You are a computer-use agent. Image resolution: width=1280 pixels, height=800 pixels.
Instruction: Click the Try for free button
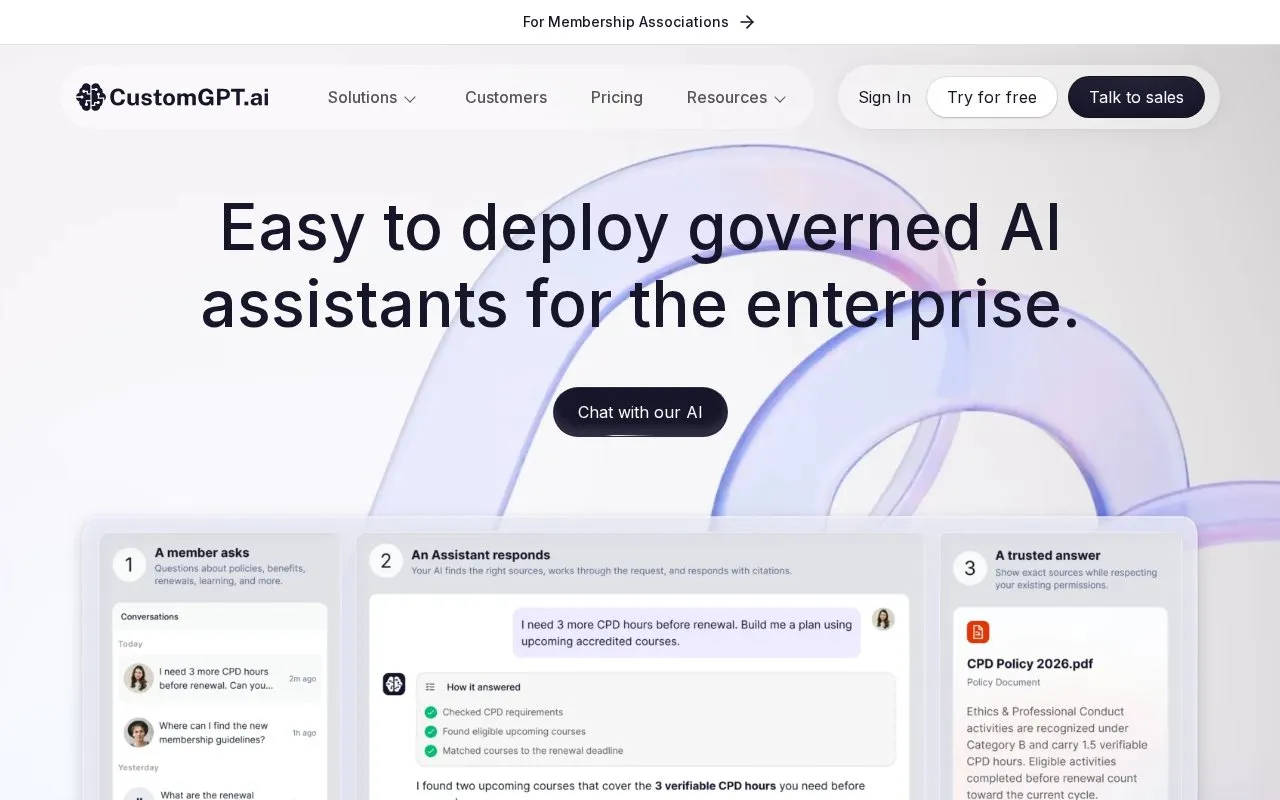[992, 97]
